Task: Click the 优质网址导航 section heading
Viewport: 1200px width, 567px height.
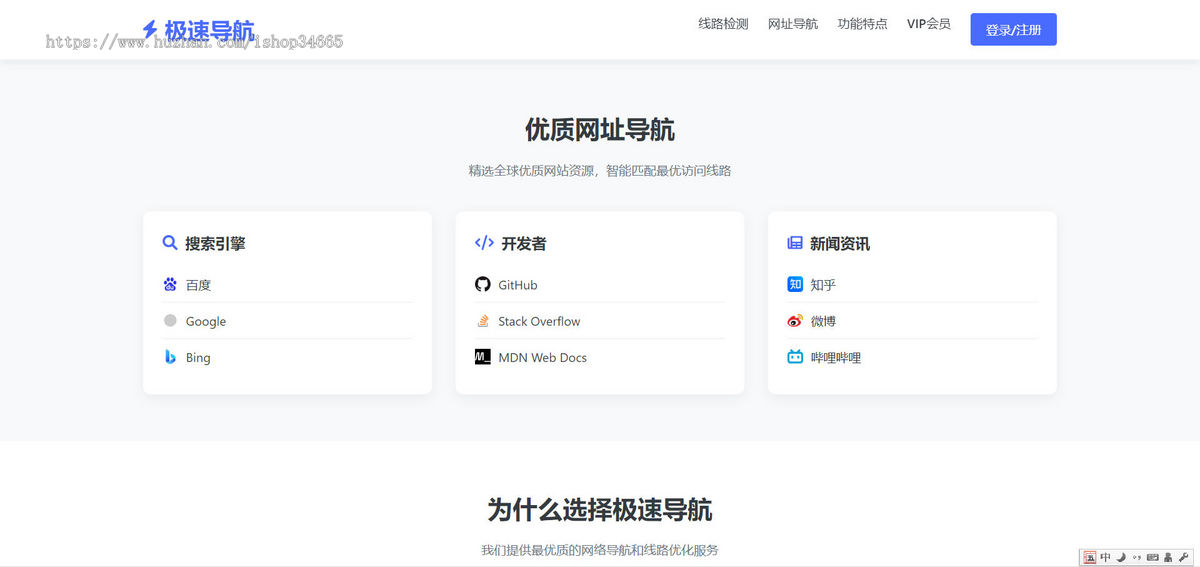Action: [x=600, y=130]
